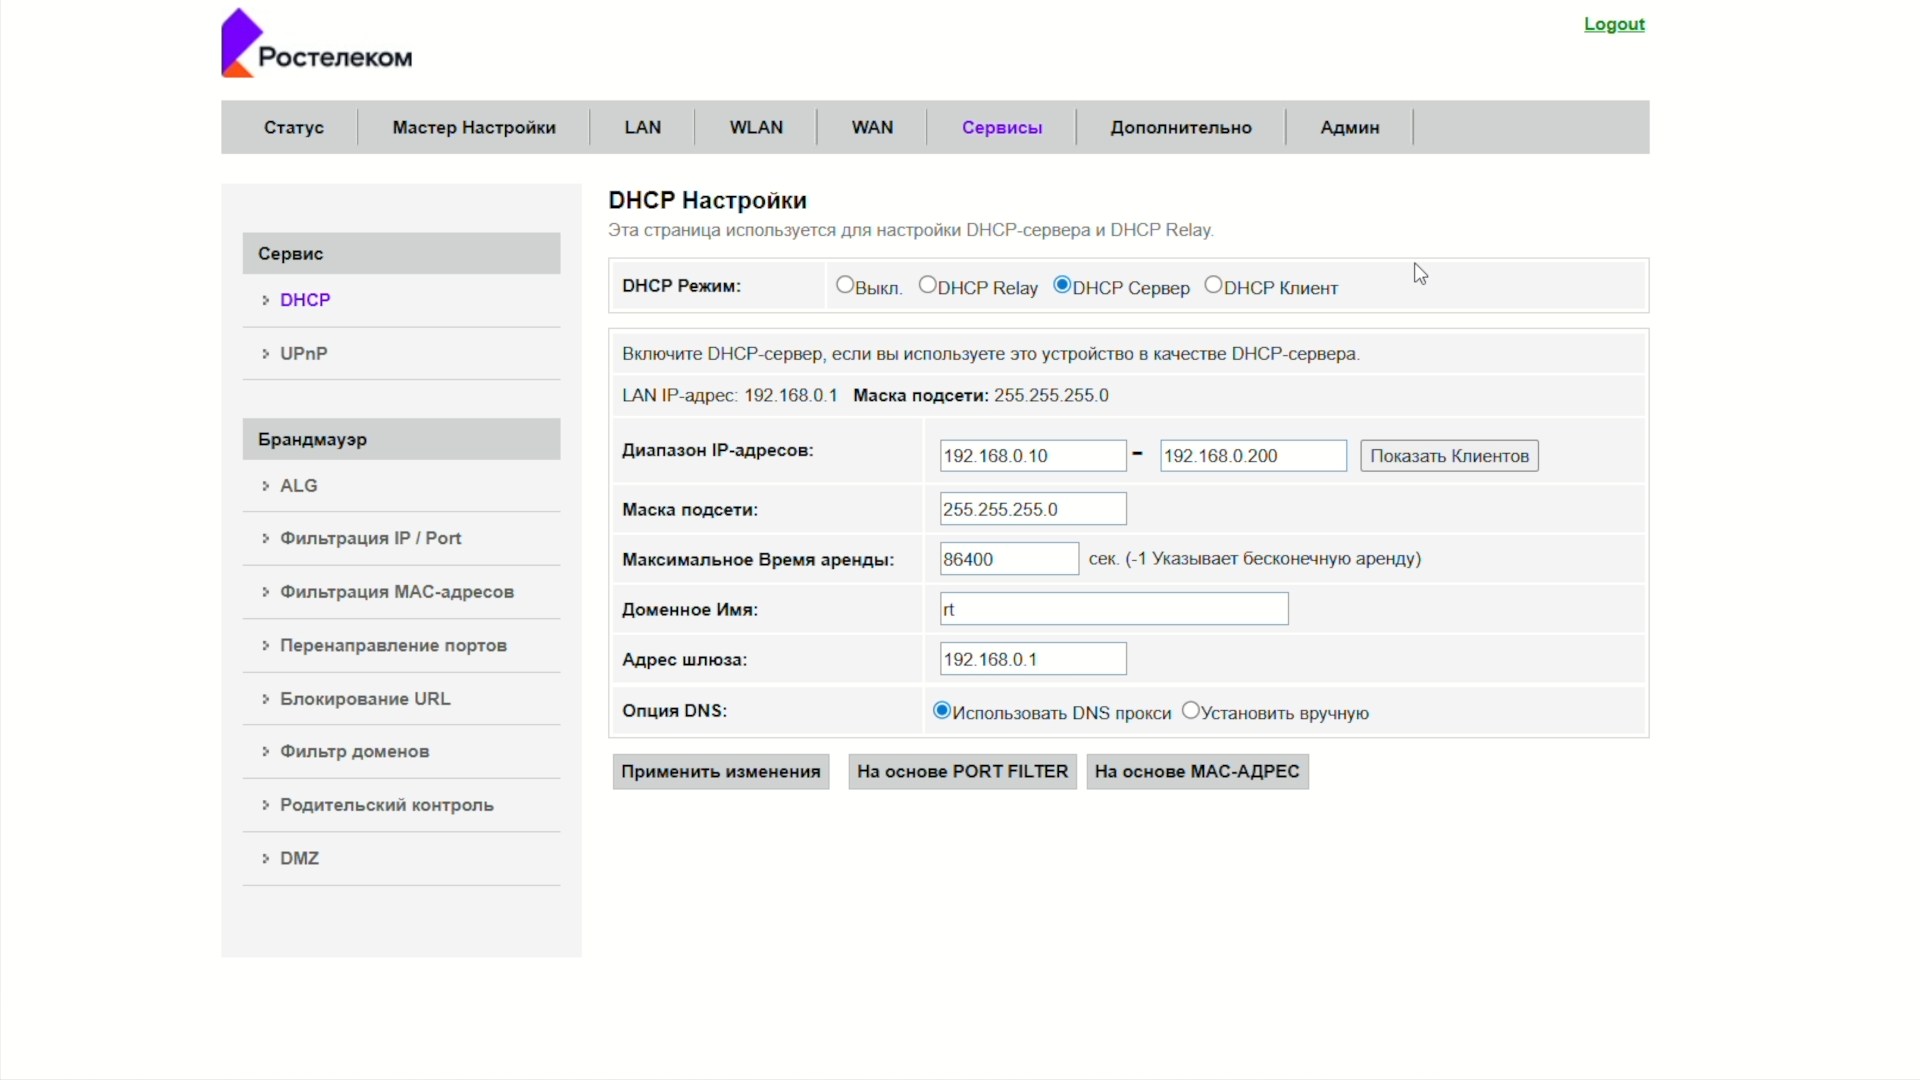Screen dimensions: 1920x1080
Task: Click the Доменное Имя input field
Action: 1113,609
